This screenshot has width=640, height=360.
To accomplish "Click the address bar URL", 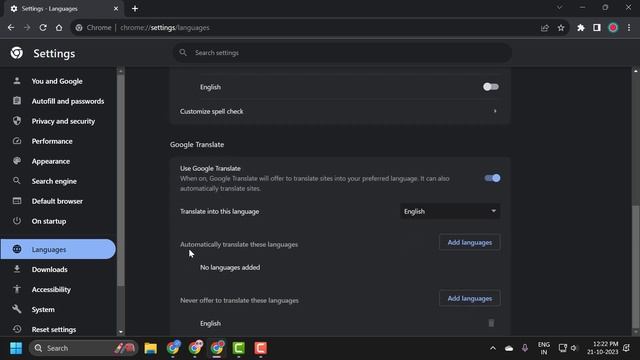I will coord(164,28).
